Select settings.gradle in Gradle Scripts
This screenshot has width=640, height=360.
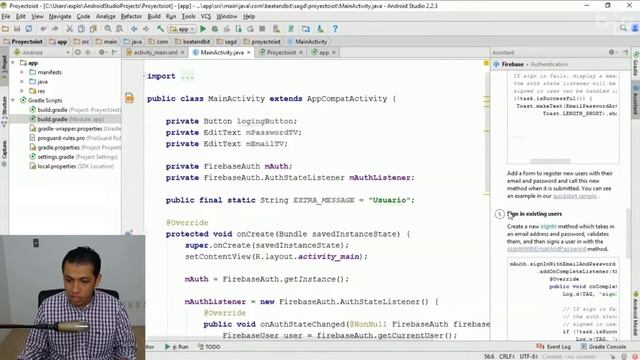73,157
